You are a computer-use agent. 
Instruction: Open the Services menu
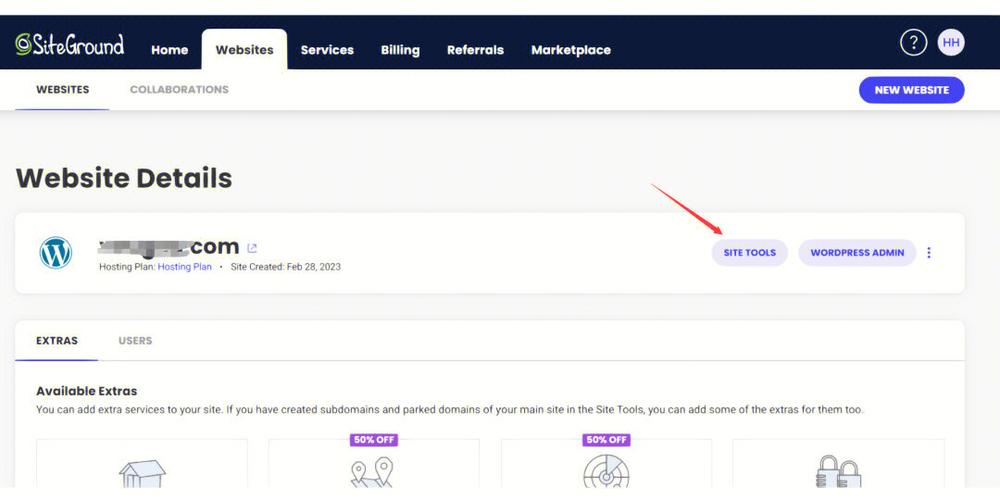pyautogui.click(x=327, y=50)
